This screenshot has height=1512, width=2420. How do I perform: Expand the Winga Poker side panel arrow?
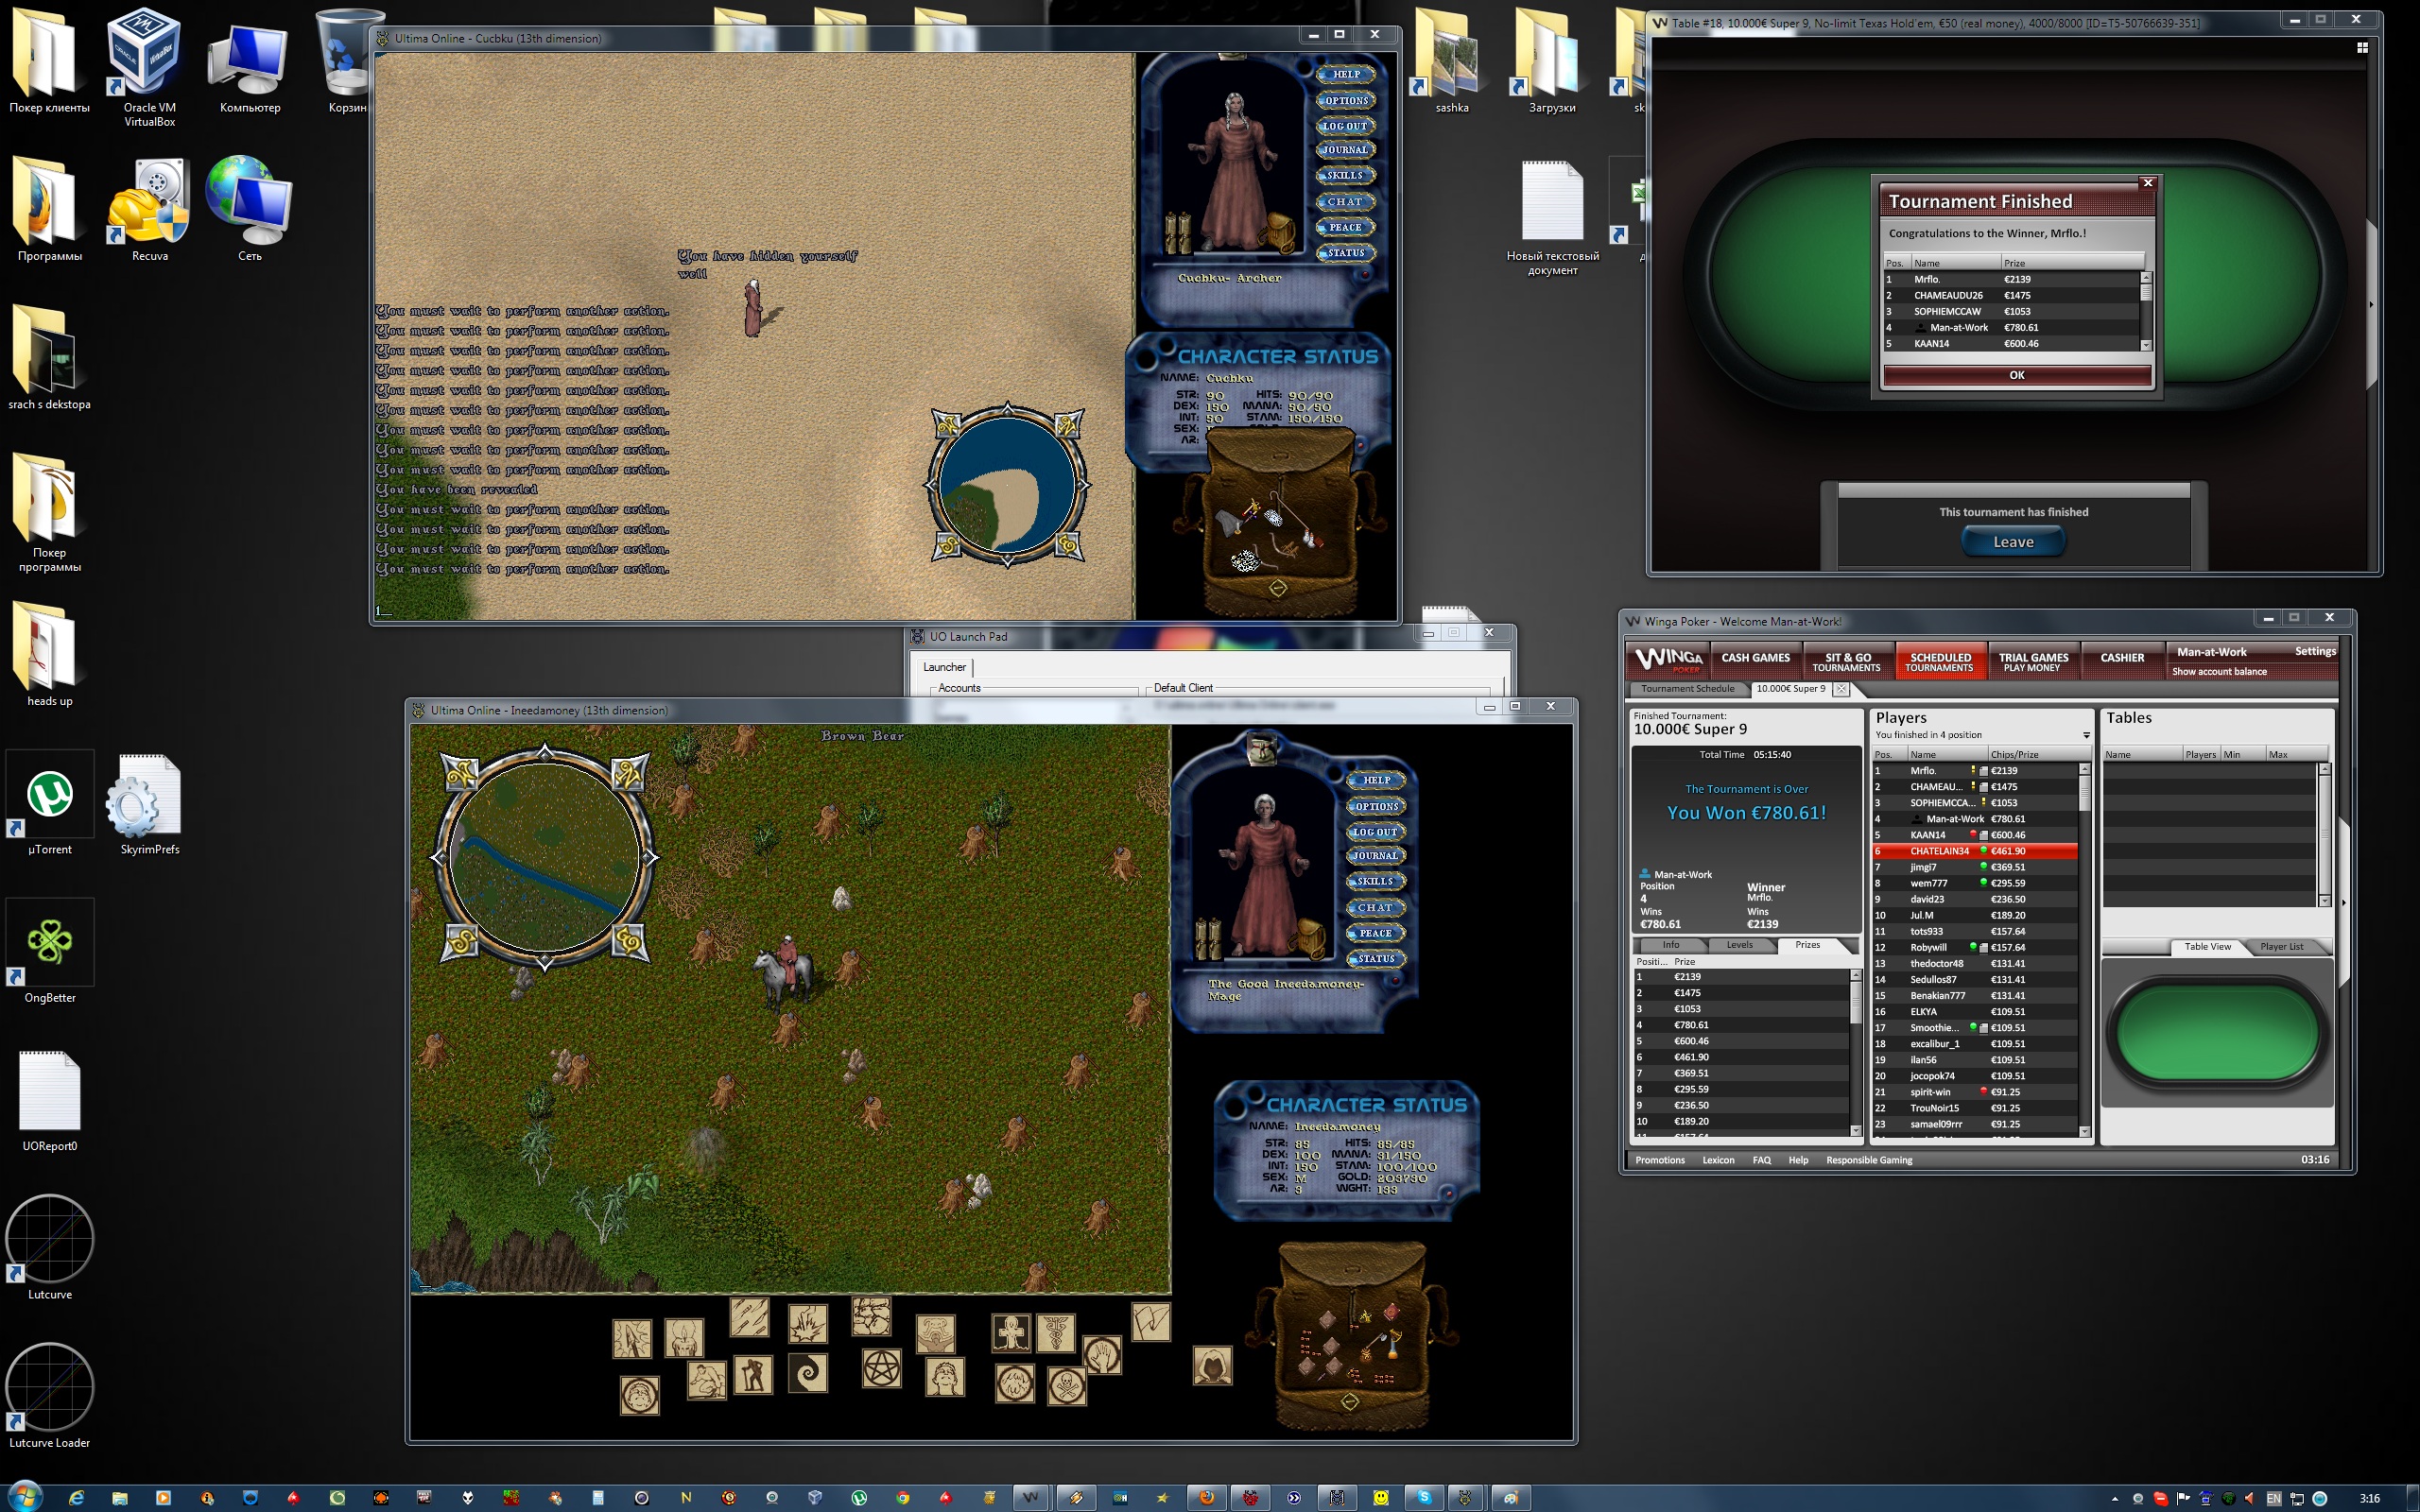coord(2344,903)
